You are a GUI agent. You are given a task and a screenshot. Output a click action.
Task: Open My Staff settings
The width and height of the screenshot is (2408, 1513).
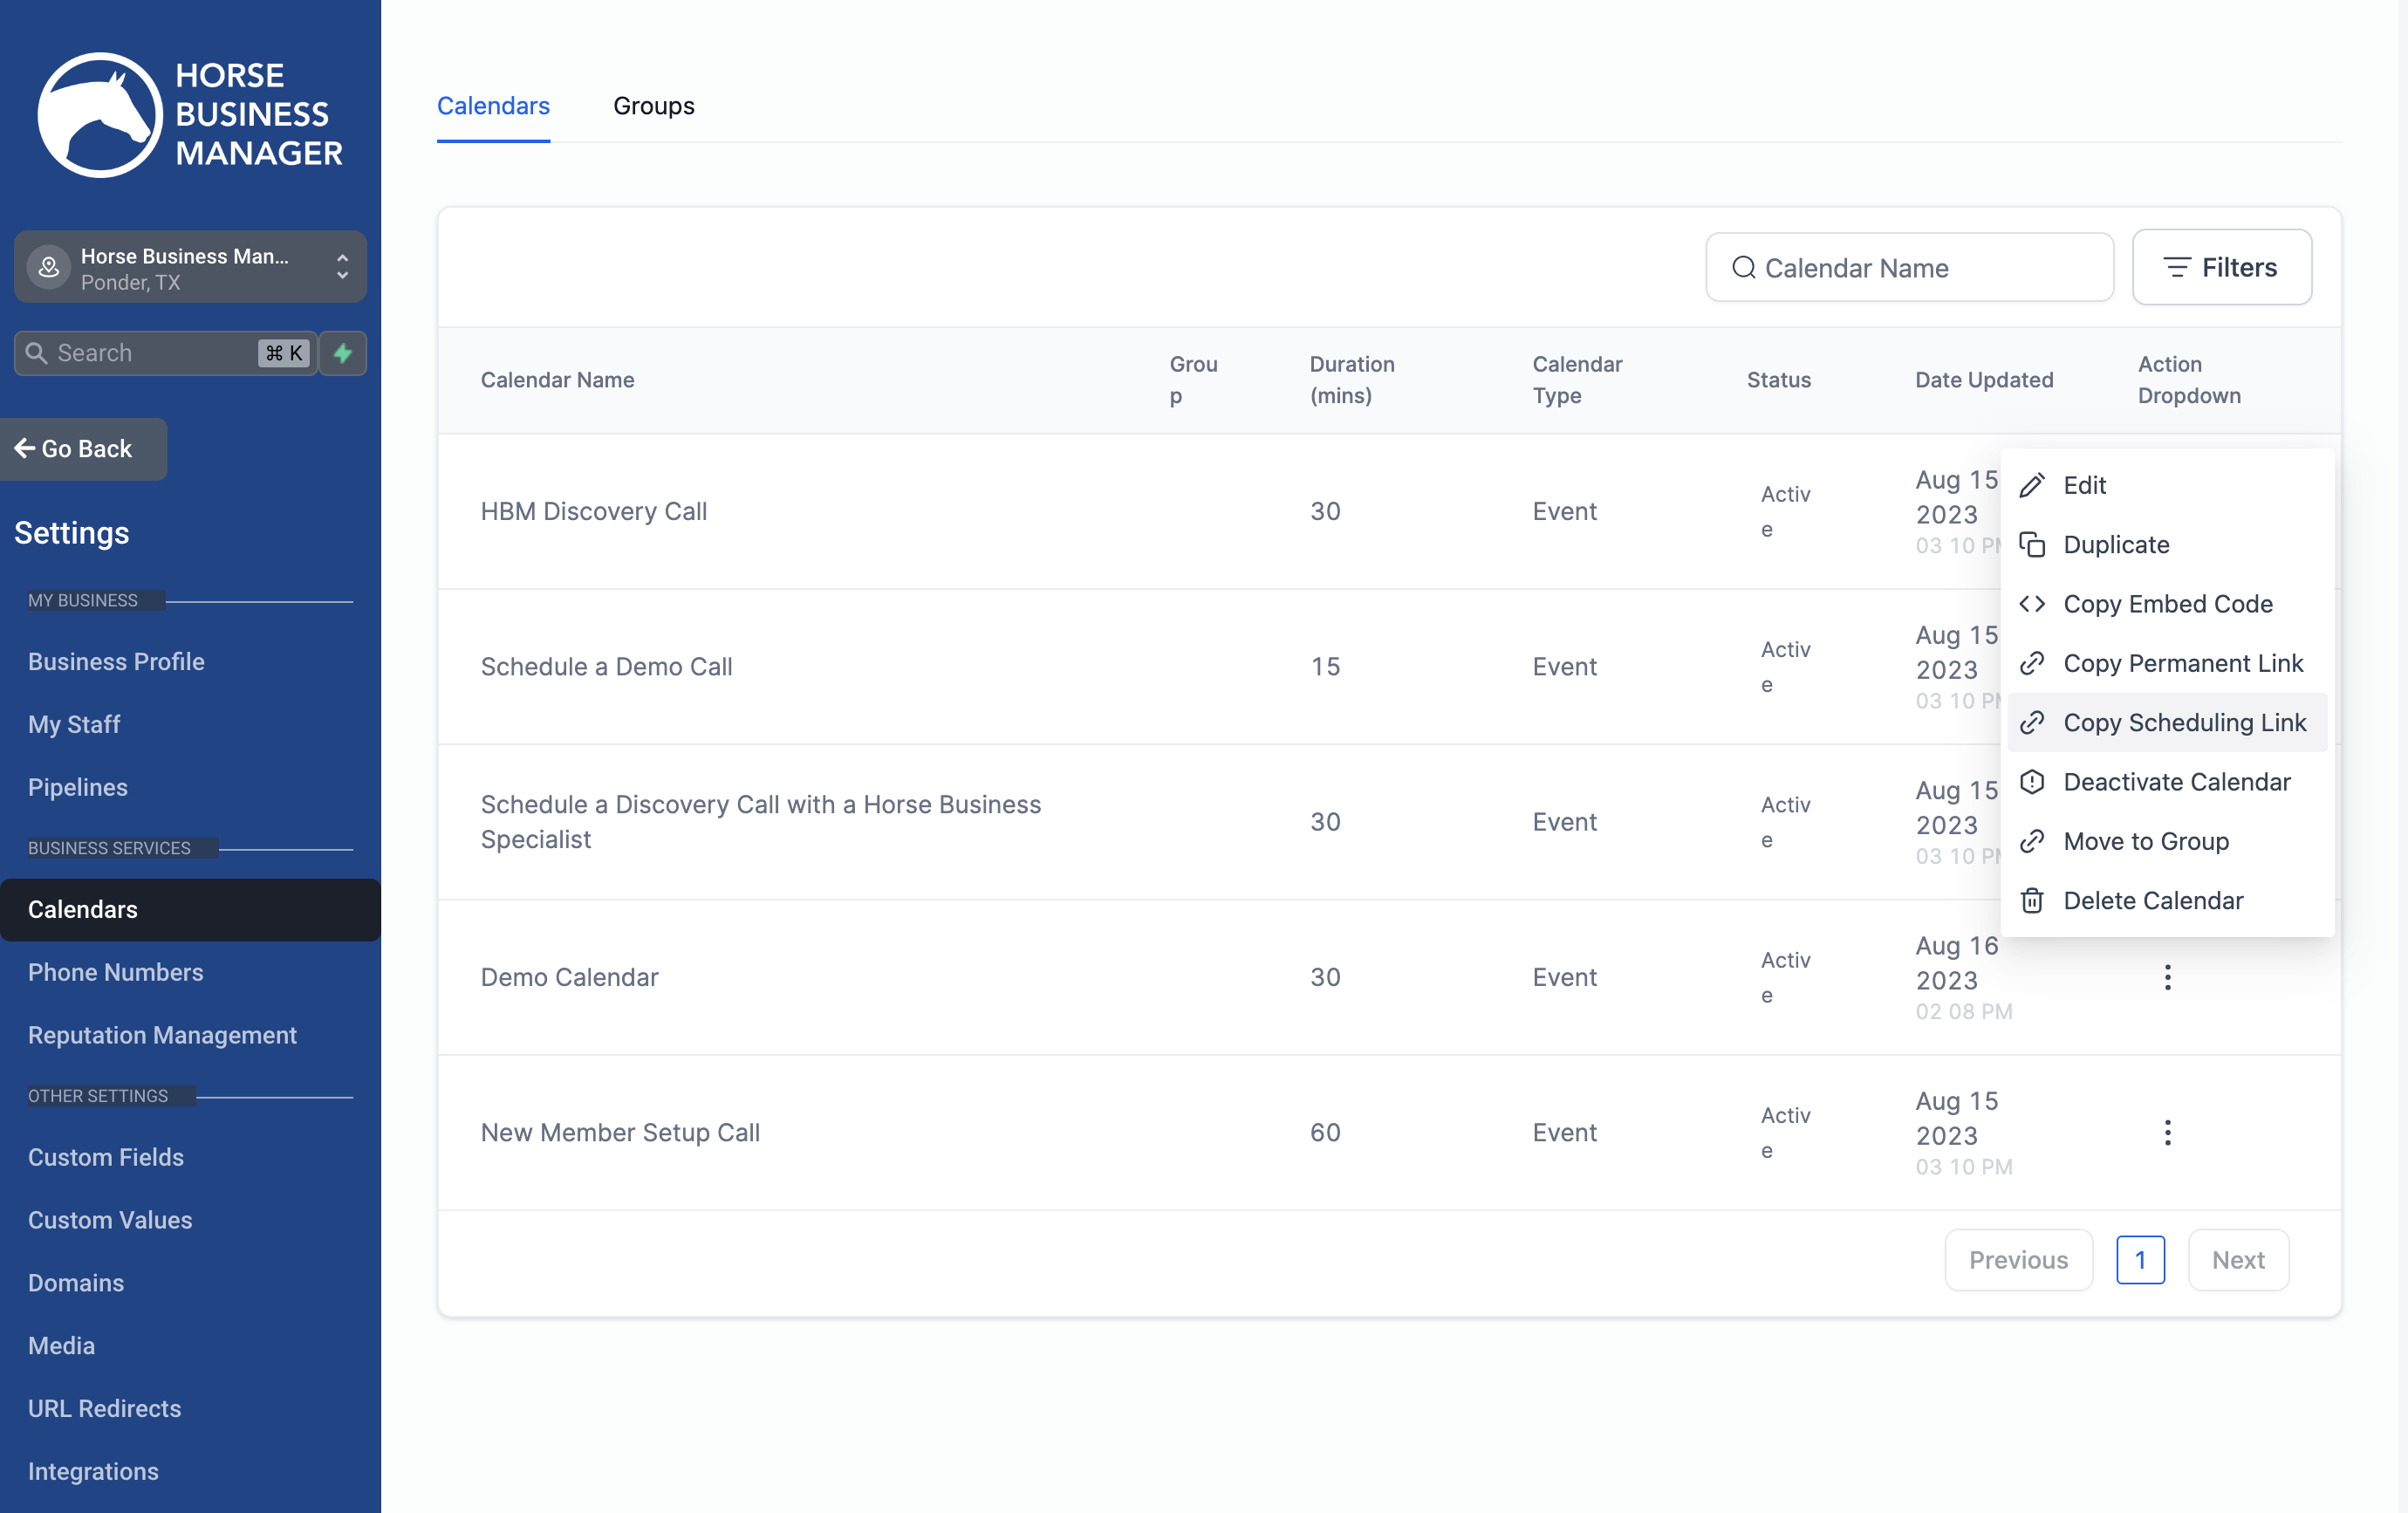coord(74,724)
